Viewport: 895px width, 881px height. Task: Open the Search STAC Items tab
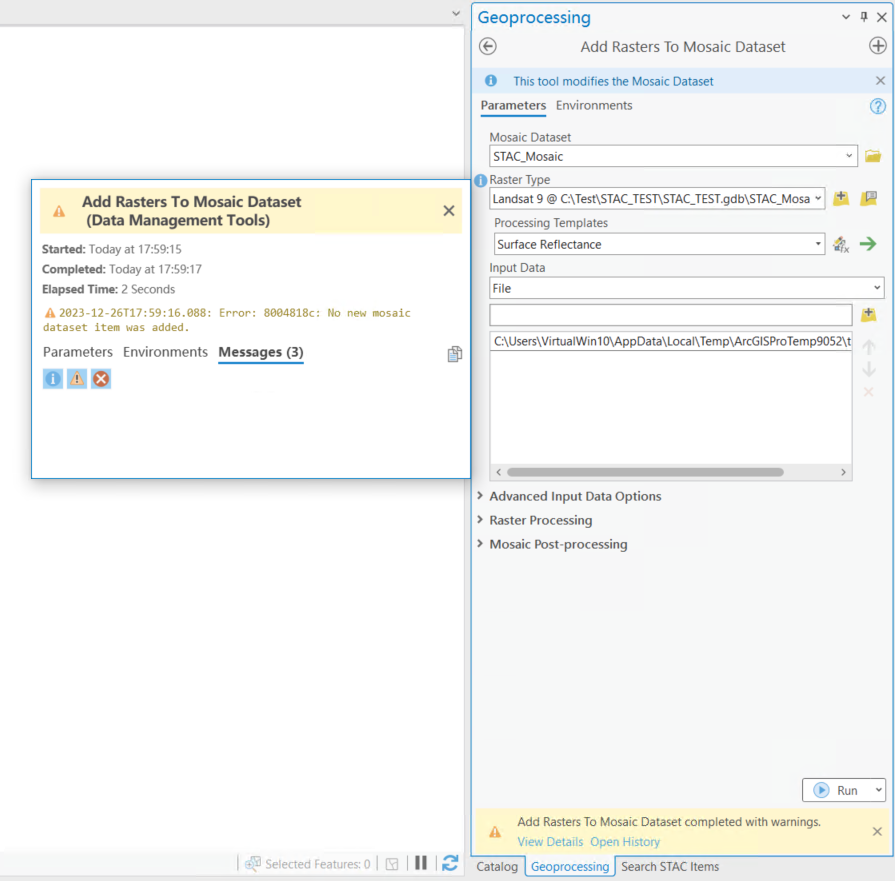[669, 866]
